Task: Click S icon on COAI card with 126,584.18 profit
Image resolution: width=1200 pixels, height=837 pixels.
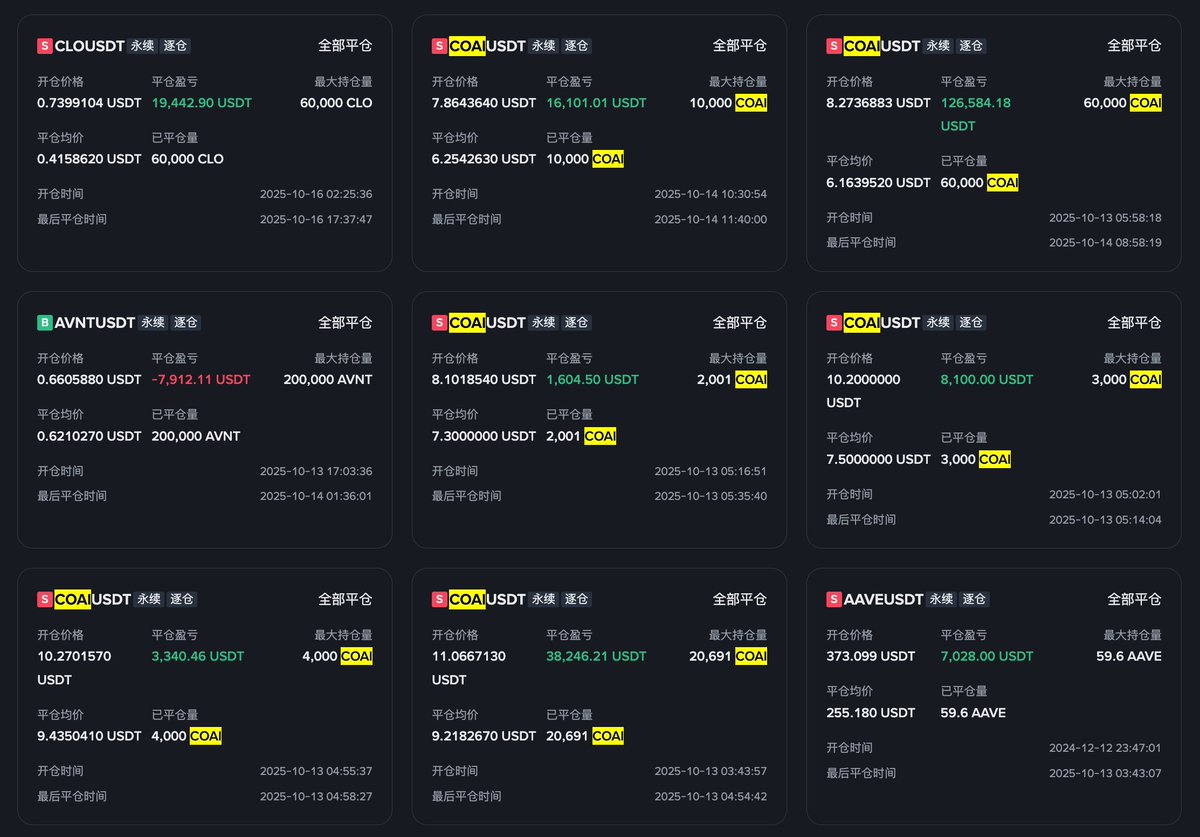Action: pyautogui.click(x=834, y=46)
